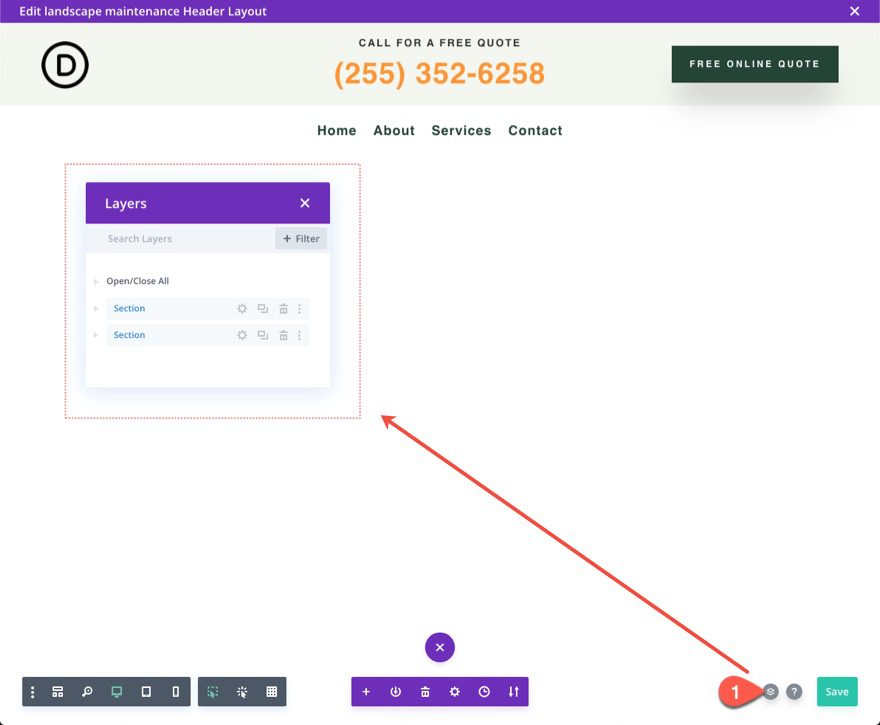Open the help question mark icon
The image size is (880, 725).
coord(794,691)
